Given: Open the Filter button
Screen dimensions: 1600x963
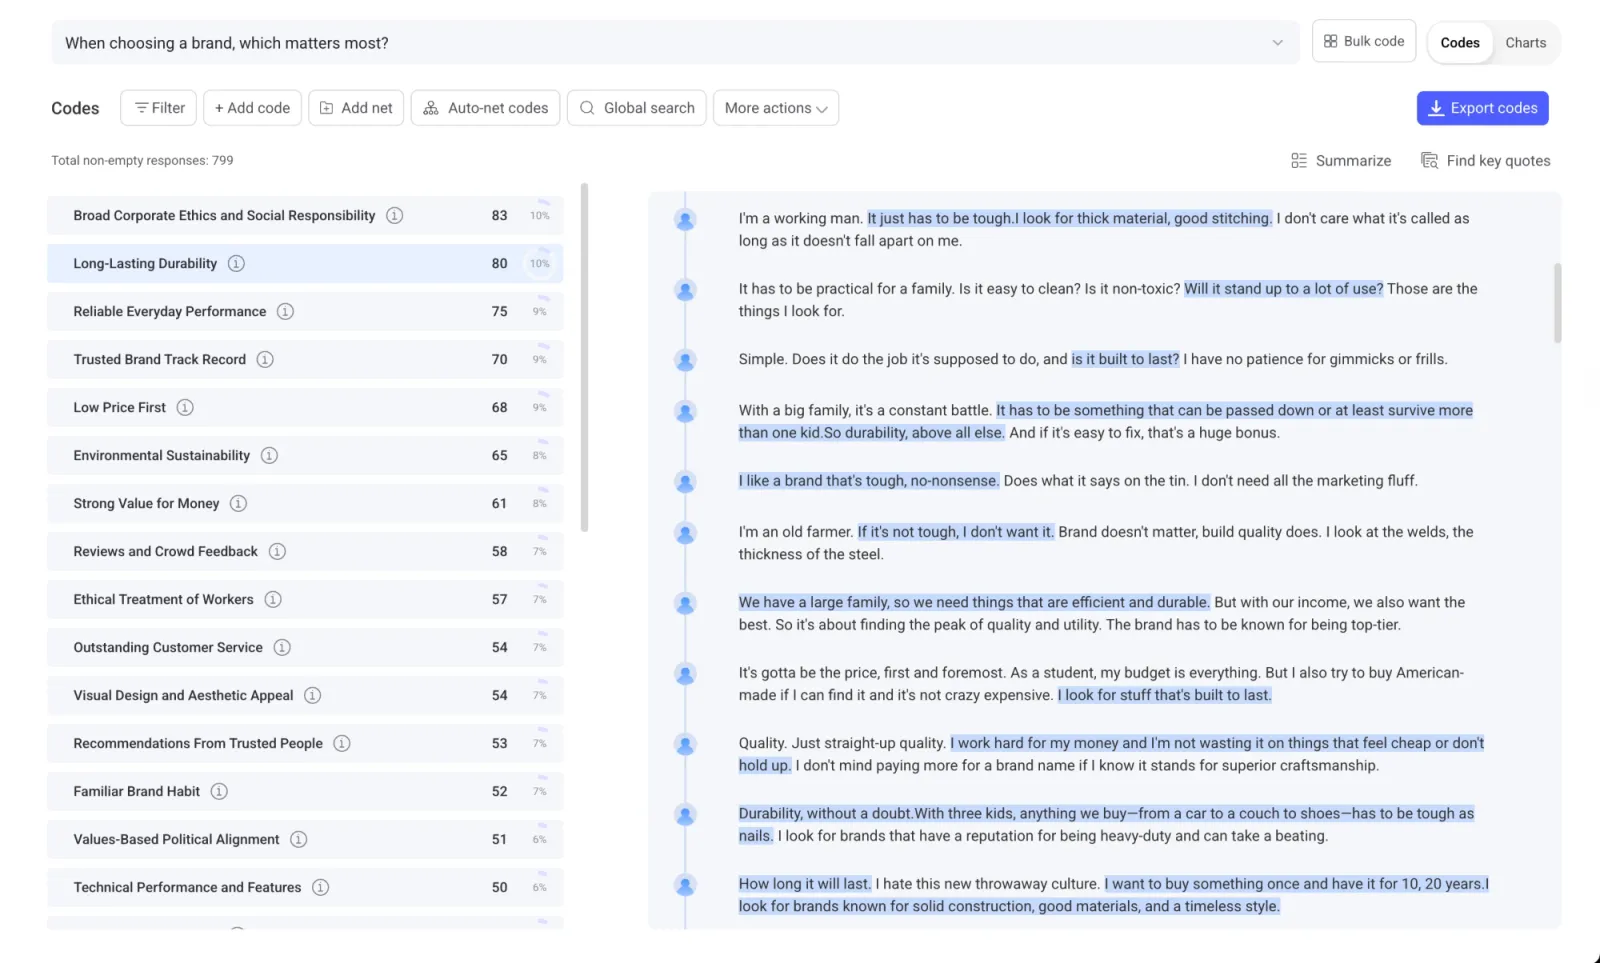Looking at the screenshot, I should click(x=158, y=108).
